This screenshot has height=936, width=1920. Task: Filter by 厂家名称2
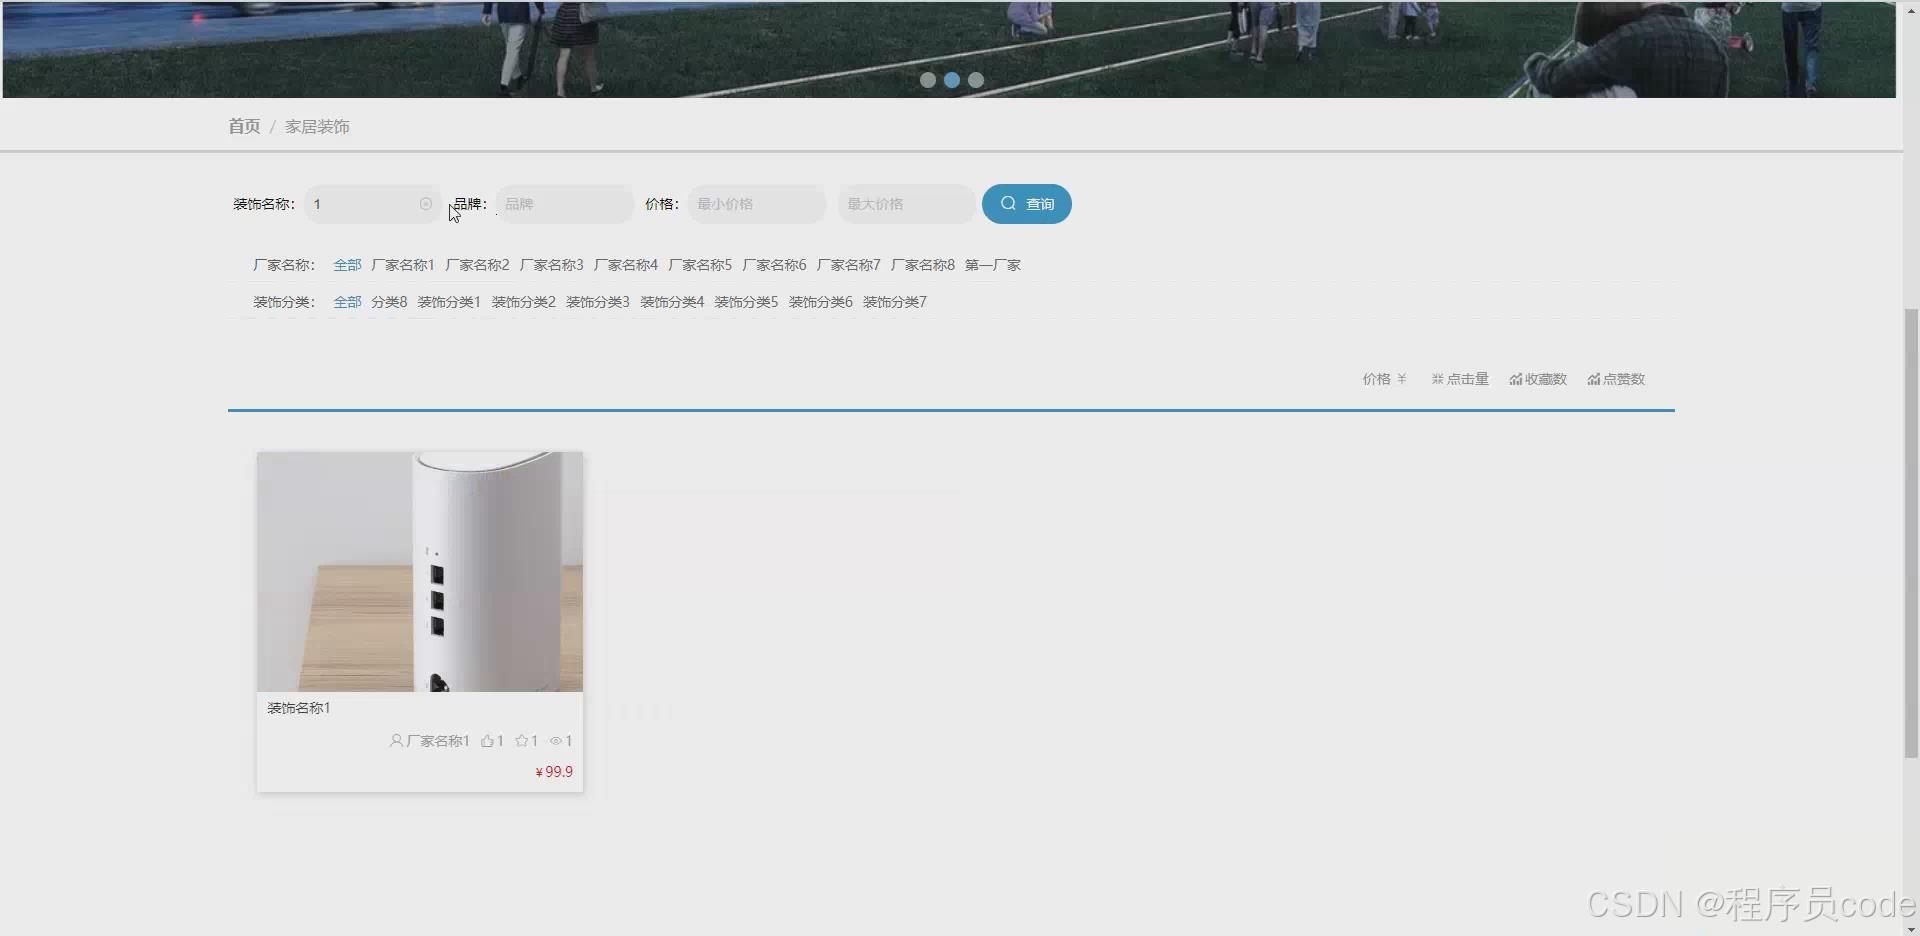pos(477,265)
